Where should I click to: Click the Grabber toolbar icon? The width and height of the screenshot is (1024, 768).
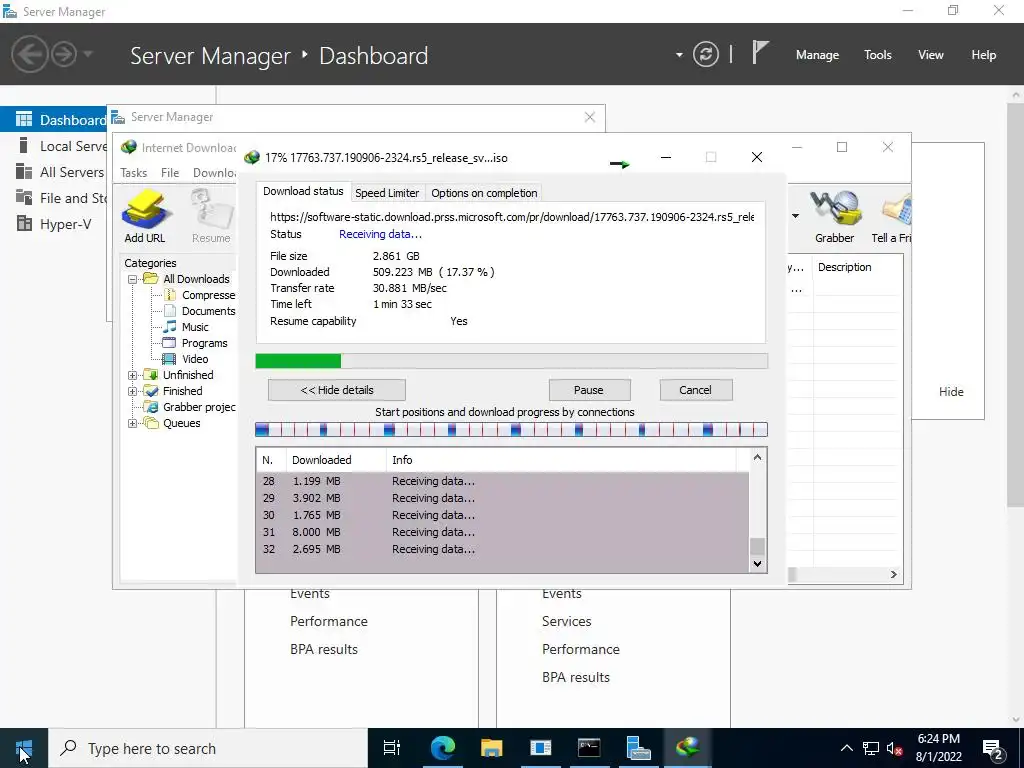[834, 217]
